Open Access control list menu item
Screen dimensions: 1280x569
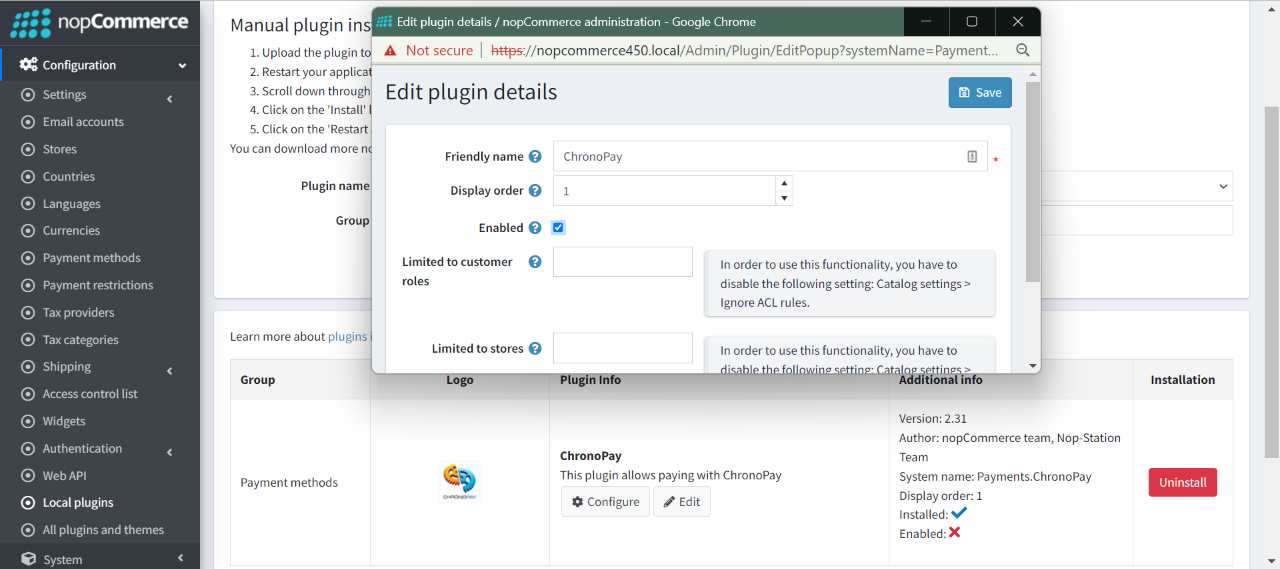pyautogui.click(x=90, y=394)
